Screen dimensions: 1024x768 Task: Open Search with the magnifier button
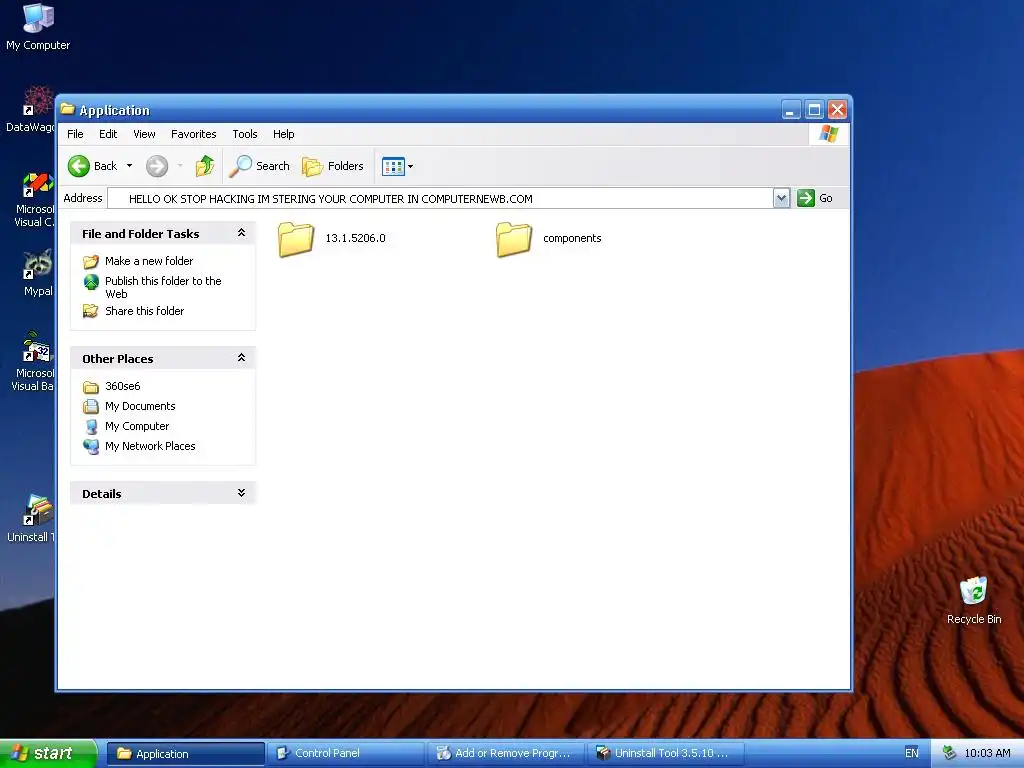[x=259, y=166]
